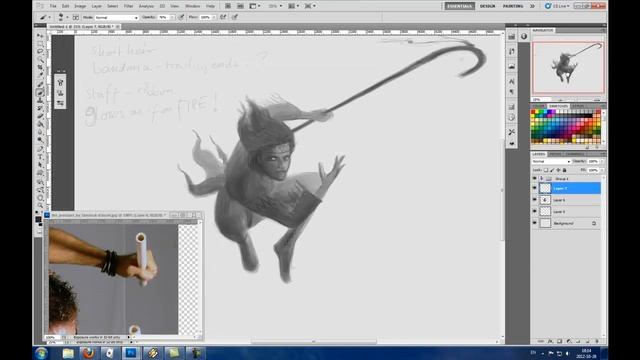
Task: Click the Navigator preview thumbnail
Action: (x=568, y=67)
